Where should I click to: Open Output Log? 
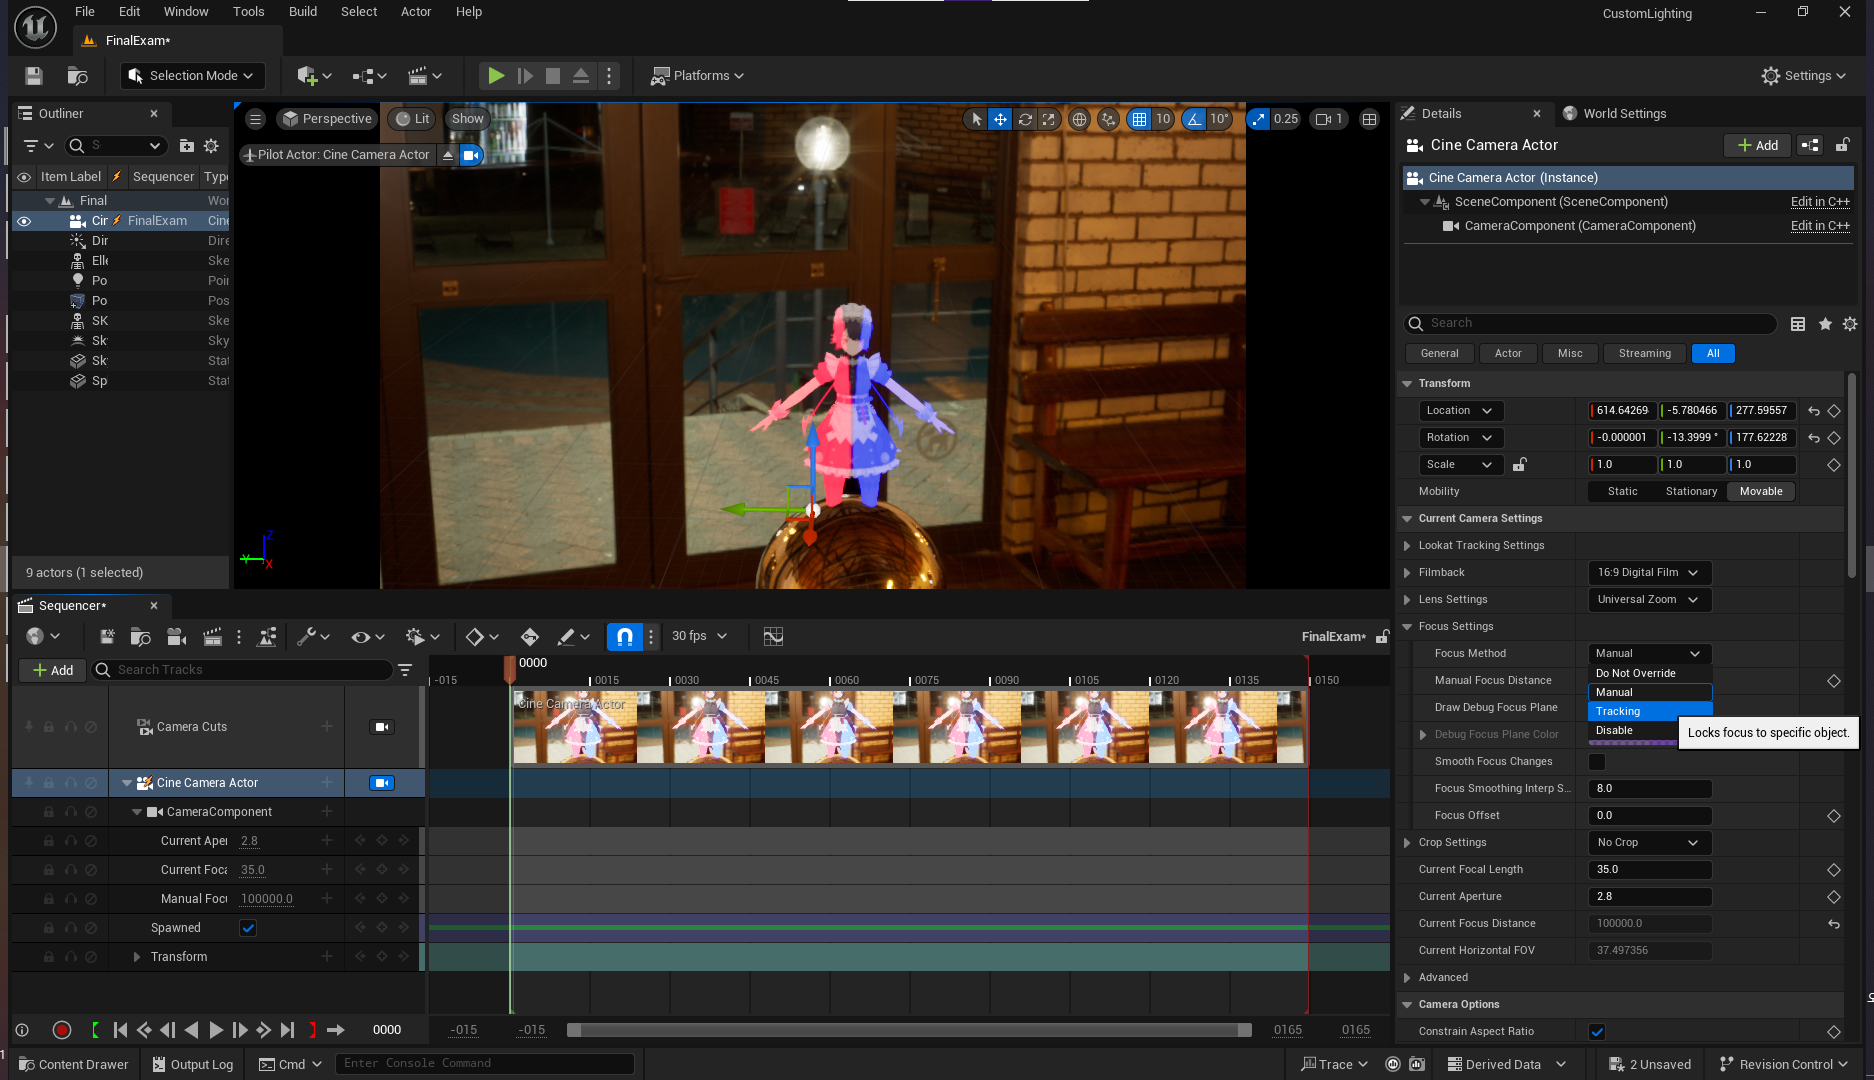click(x=193, y=1065)
